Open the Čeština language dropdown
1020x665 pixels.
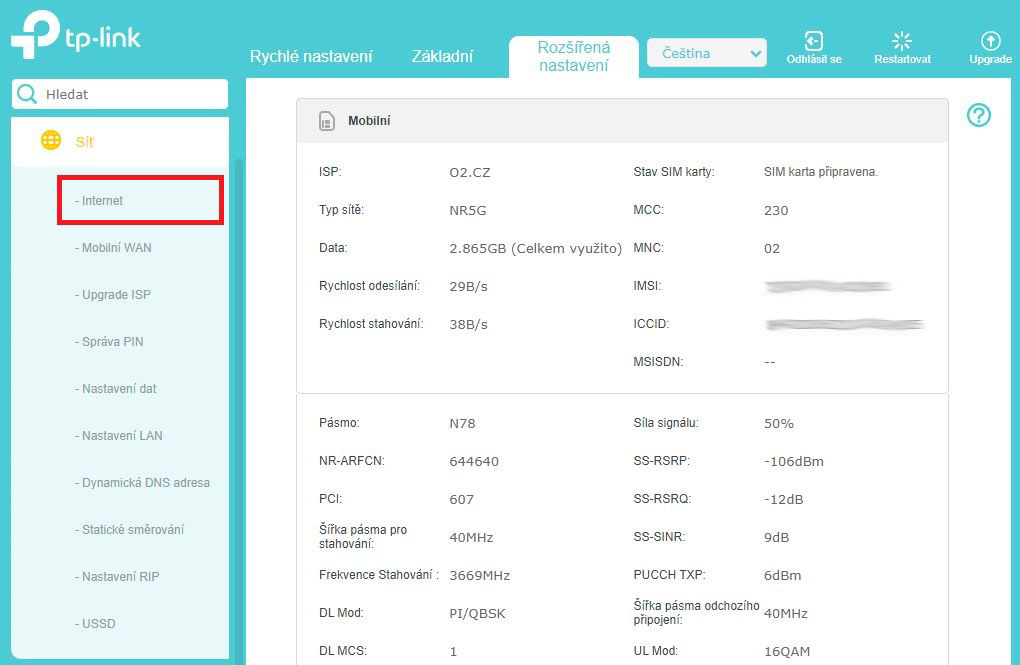point(706,53)
